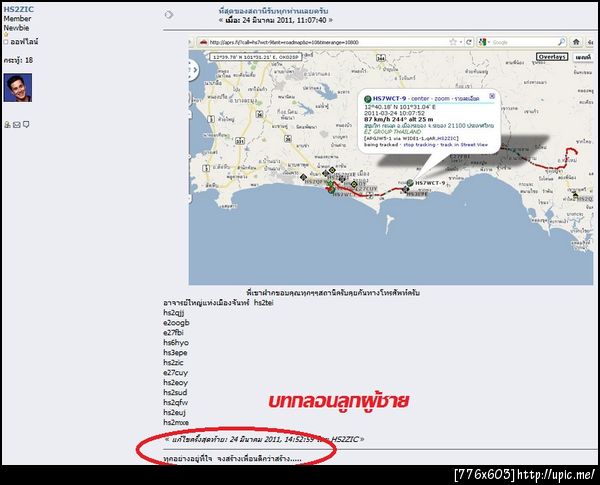Bookmark the page with the star icon
This screenshot has width=600, height=485.
pos(453,42)
